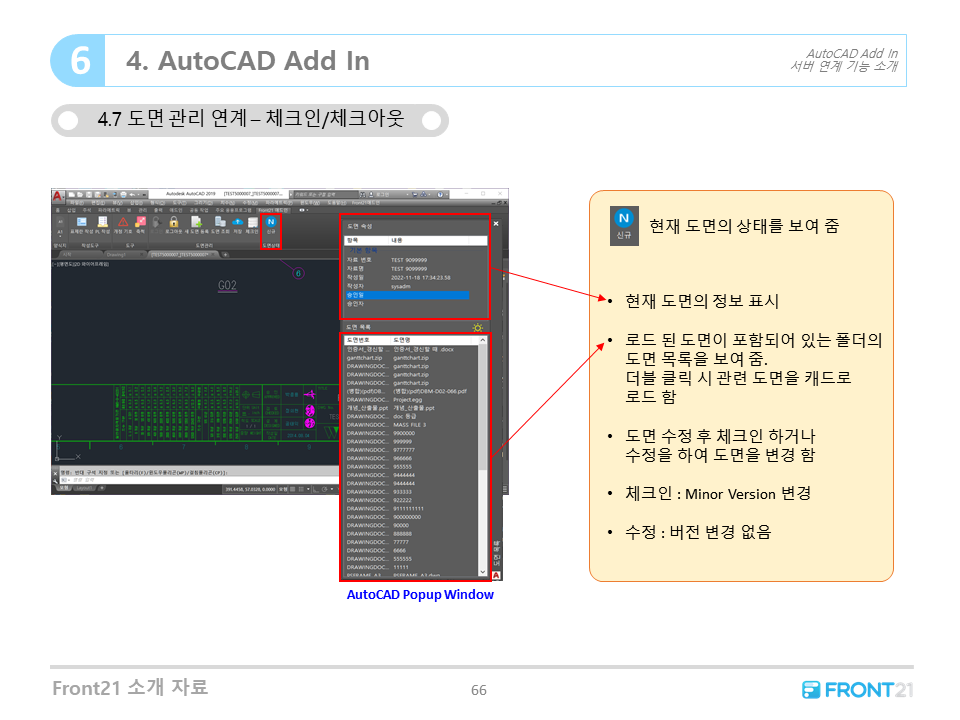
Task: Select the 555555 drawing row
Action: tap(411, 559)
